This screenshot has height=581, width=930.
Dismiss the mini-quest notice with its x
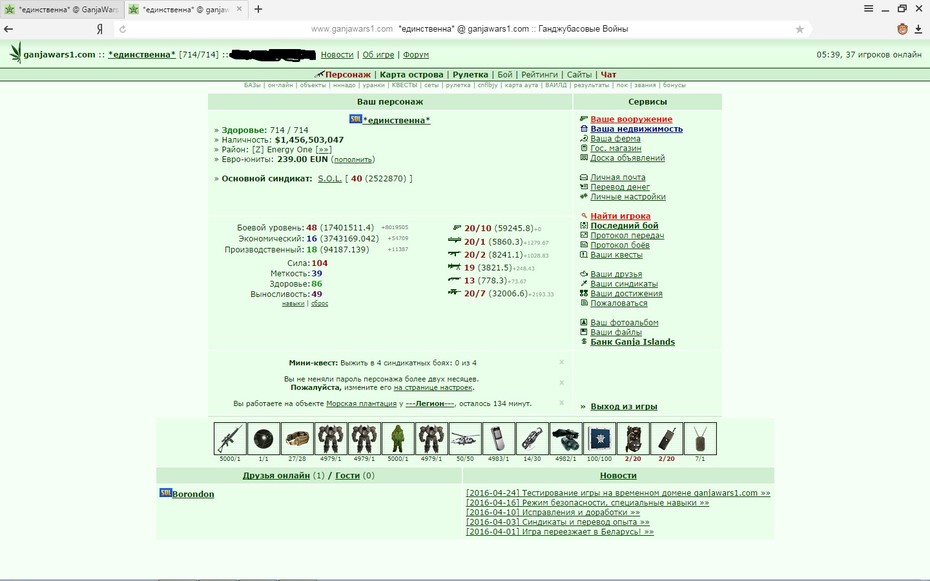(562, 362)
